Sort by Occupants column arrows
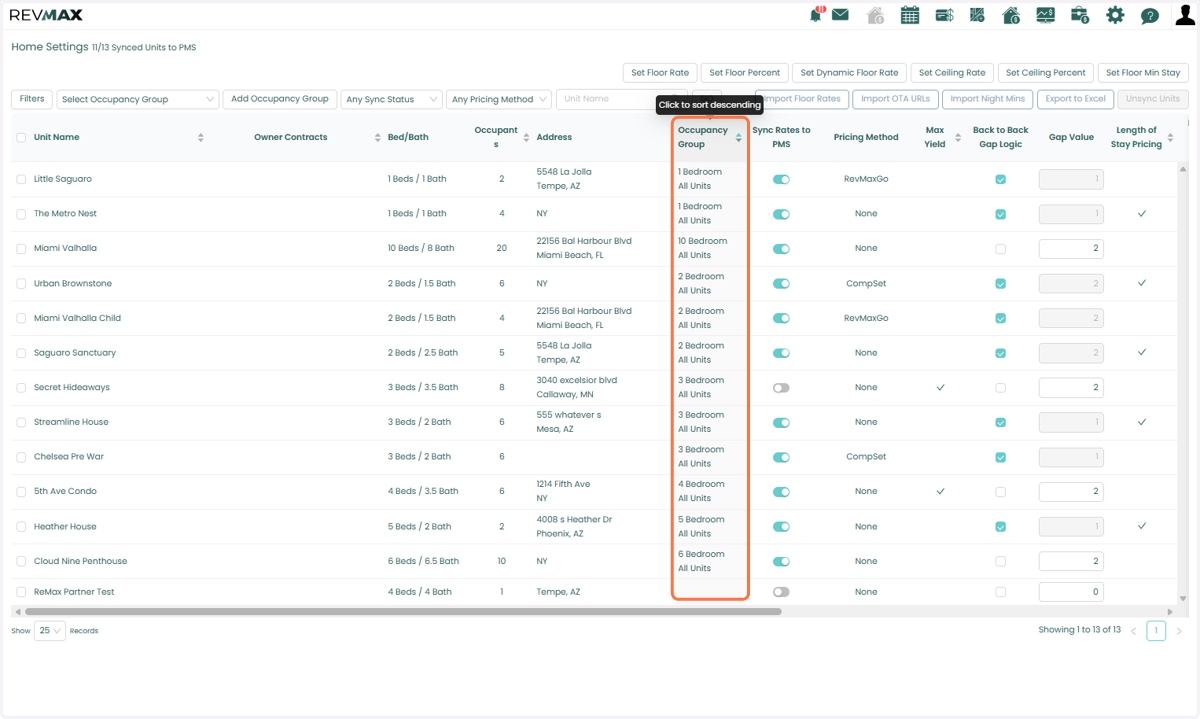This screenshot has height=719, width=1200. point(526,137)
